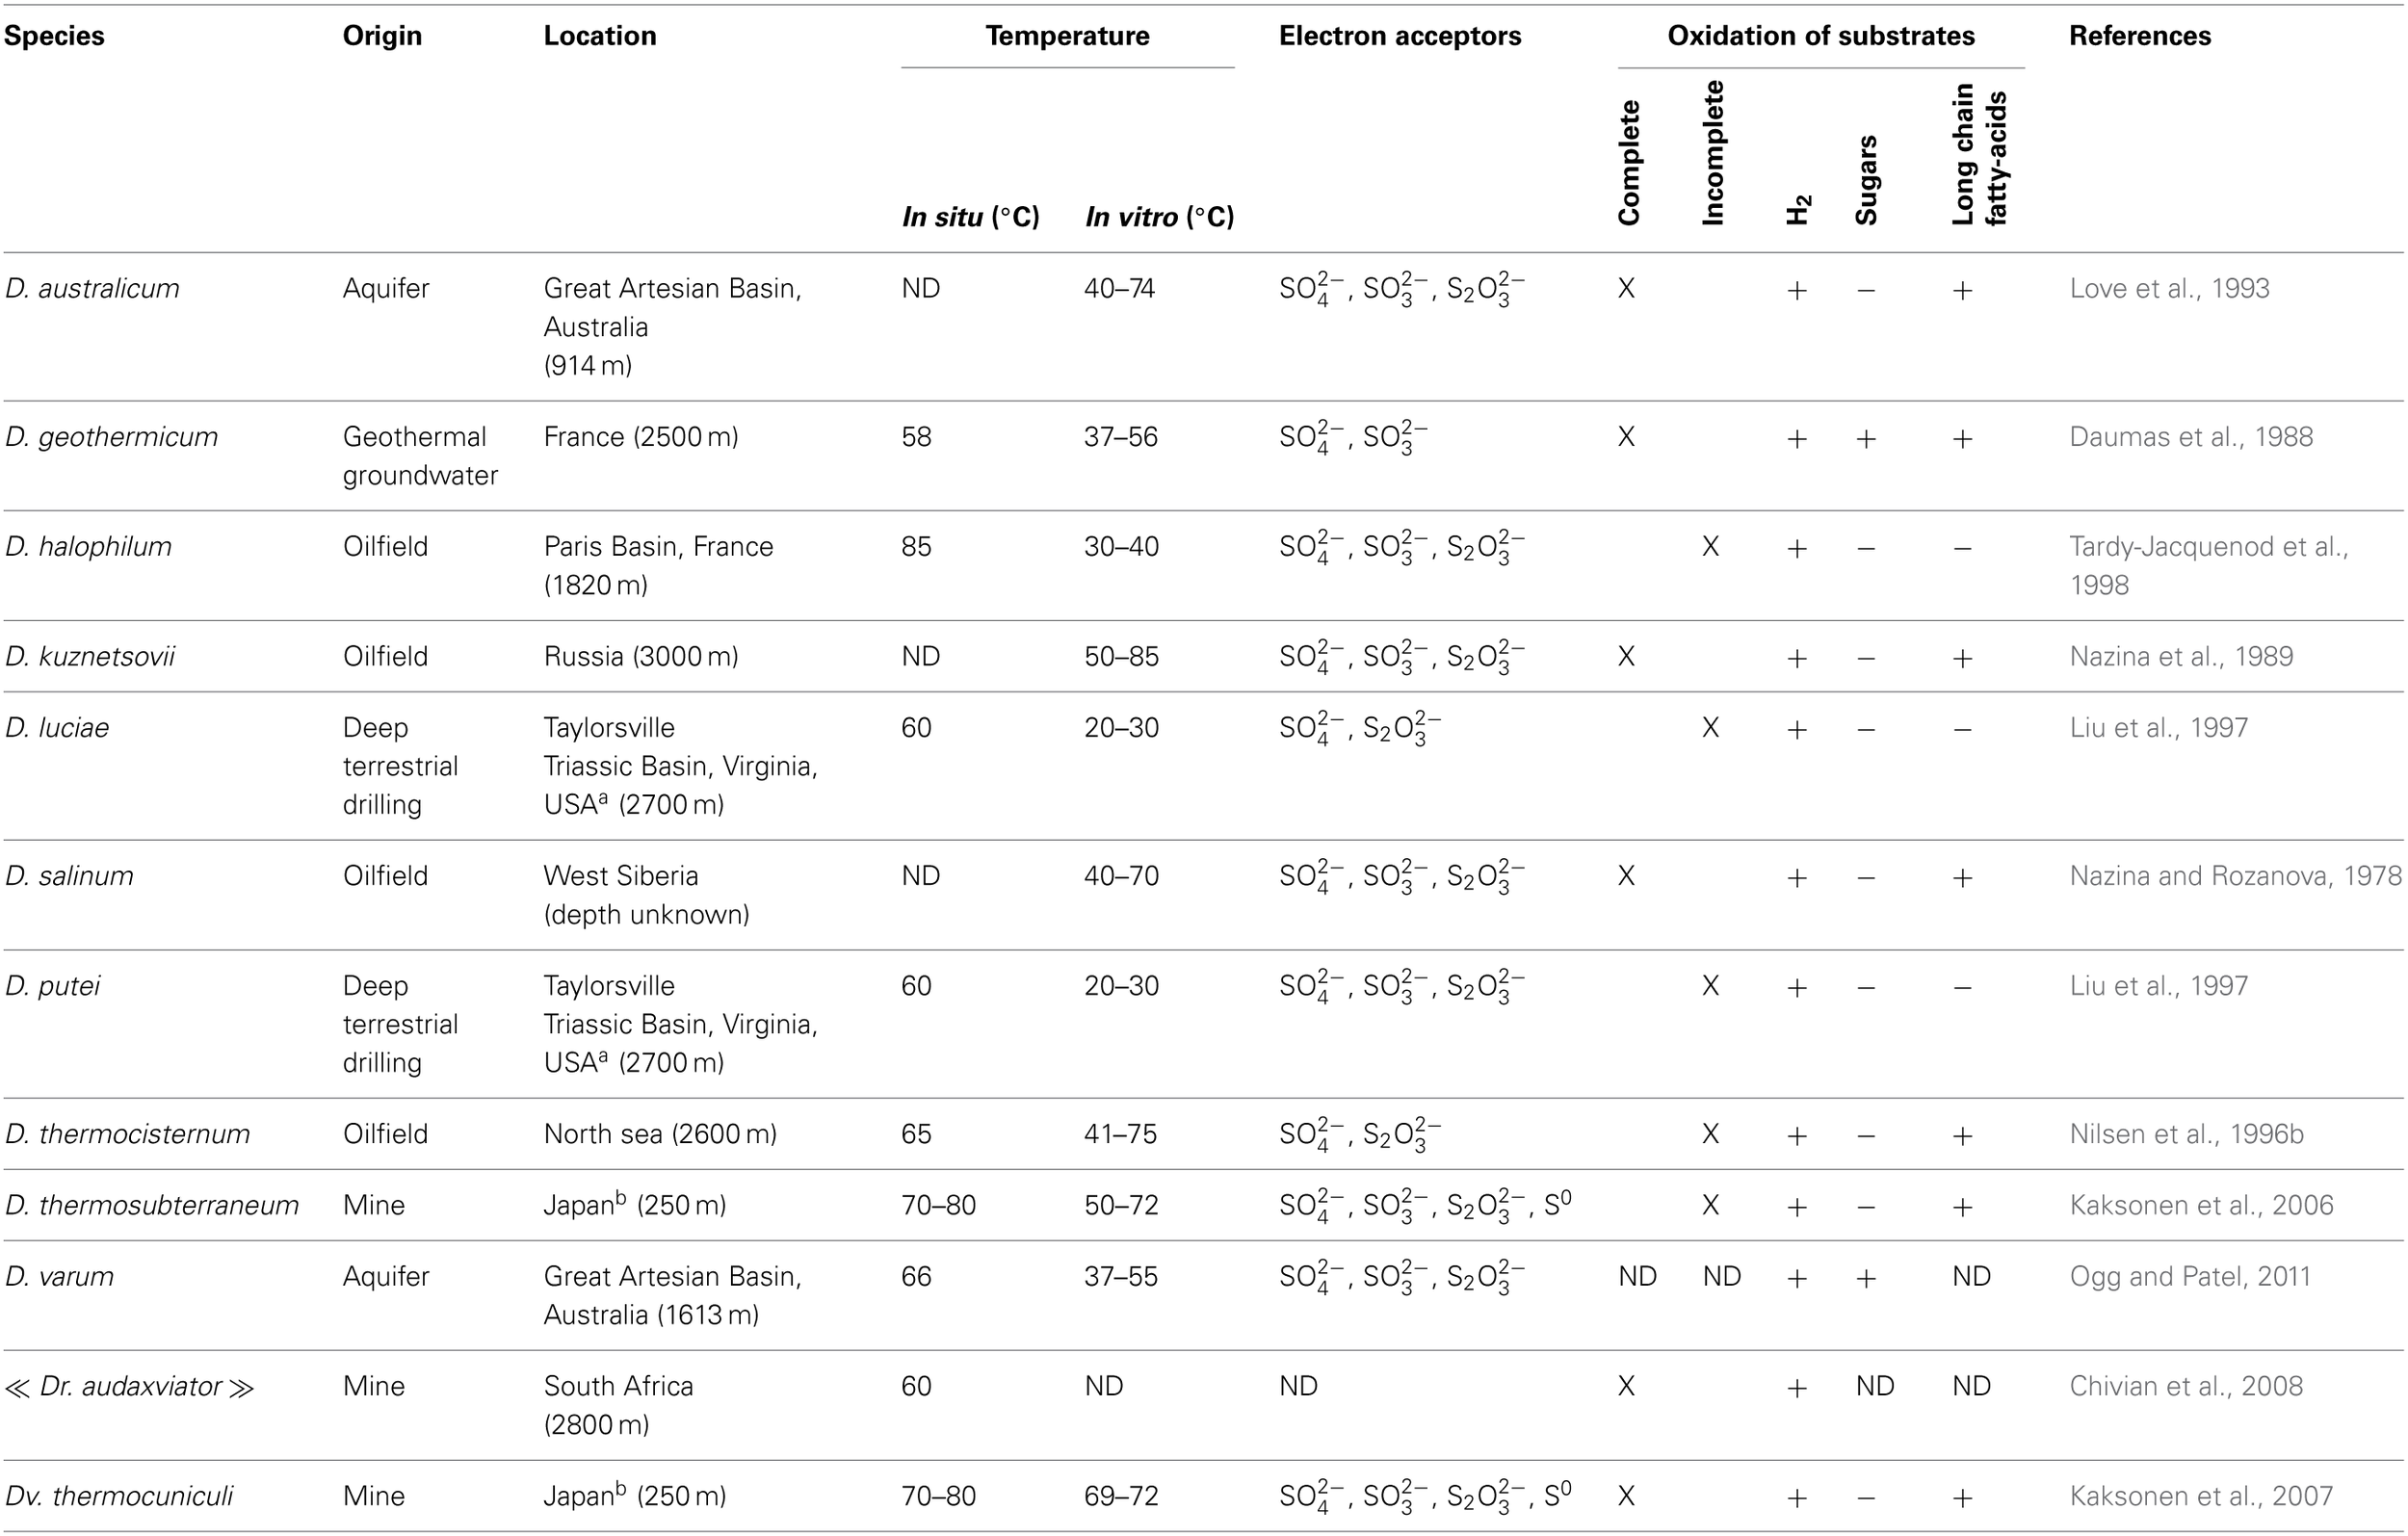The width and height of the screenshot is (2408, 1536).
Task: Click the Electron acceptors column header
Action: 1399,36
